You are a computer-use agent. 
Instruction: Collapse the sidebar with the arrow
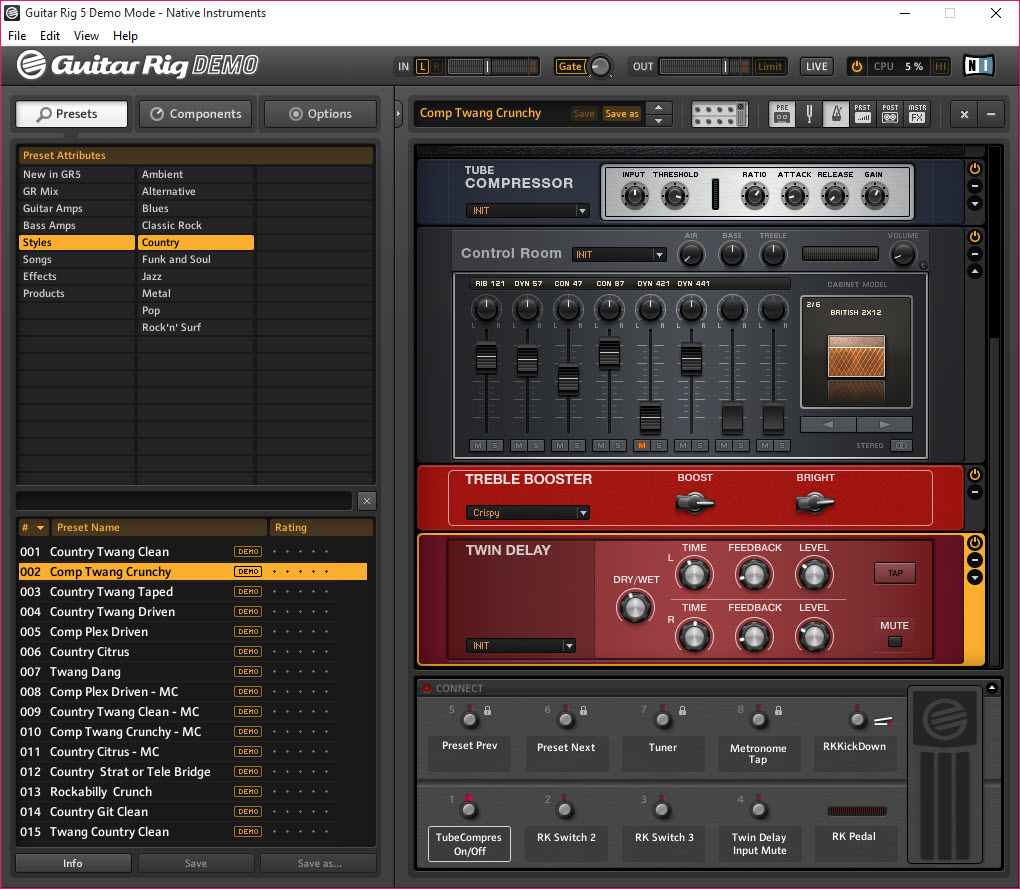click(x=399, y=114)
